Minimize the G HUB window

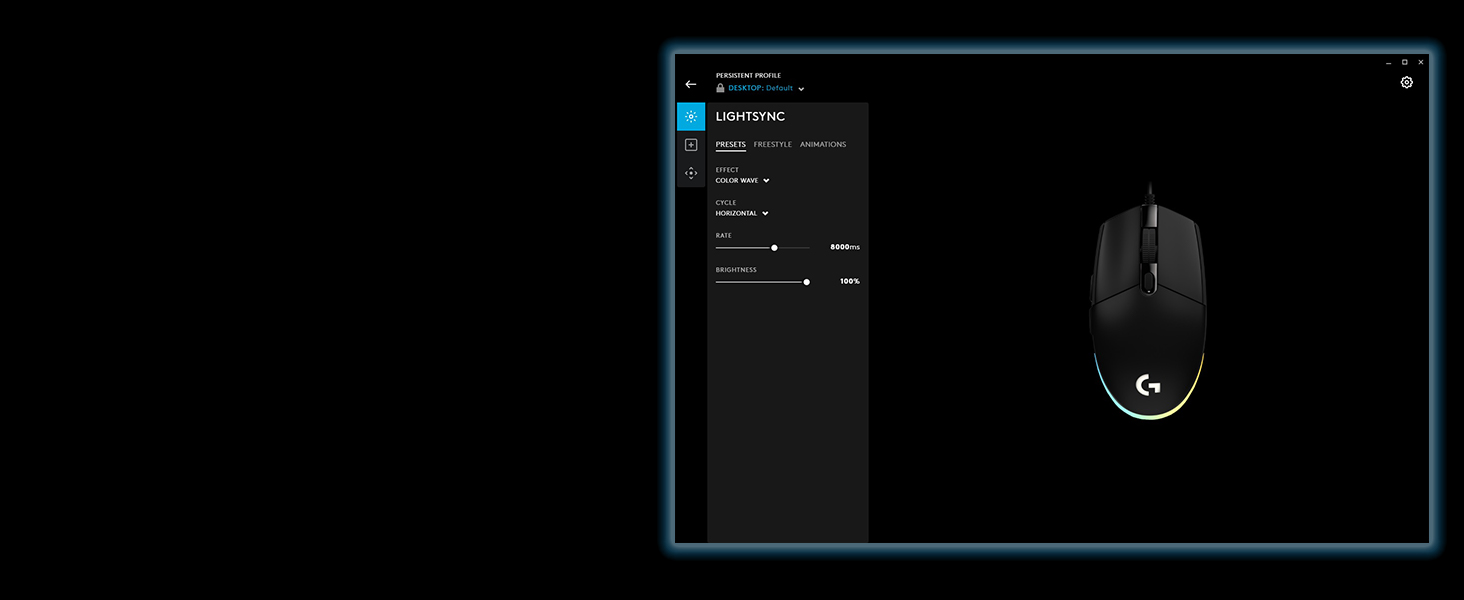click(x=1388, y=62)
